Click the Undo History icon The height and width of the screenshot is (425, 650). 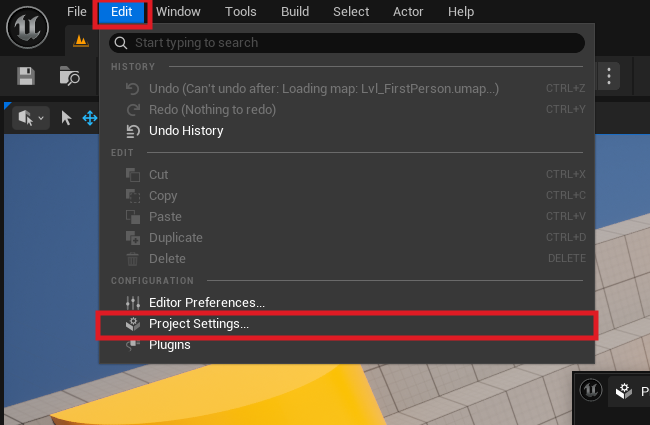(133, 131)
